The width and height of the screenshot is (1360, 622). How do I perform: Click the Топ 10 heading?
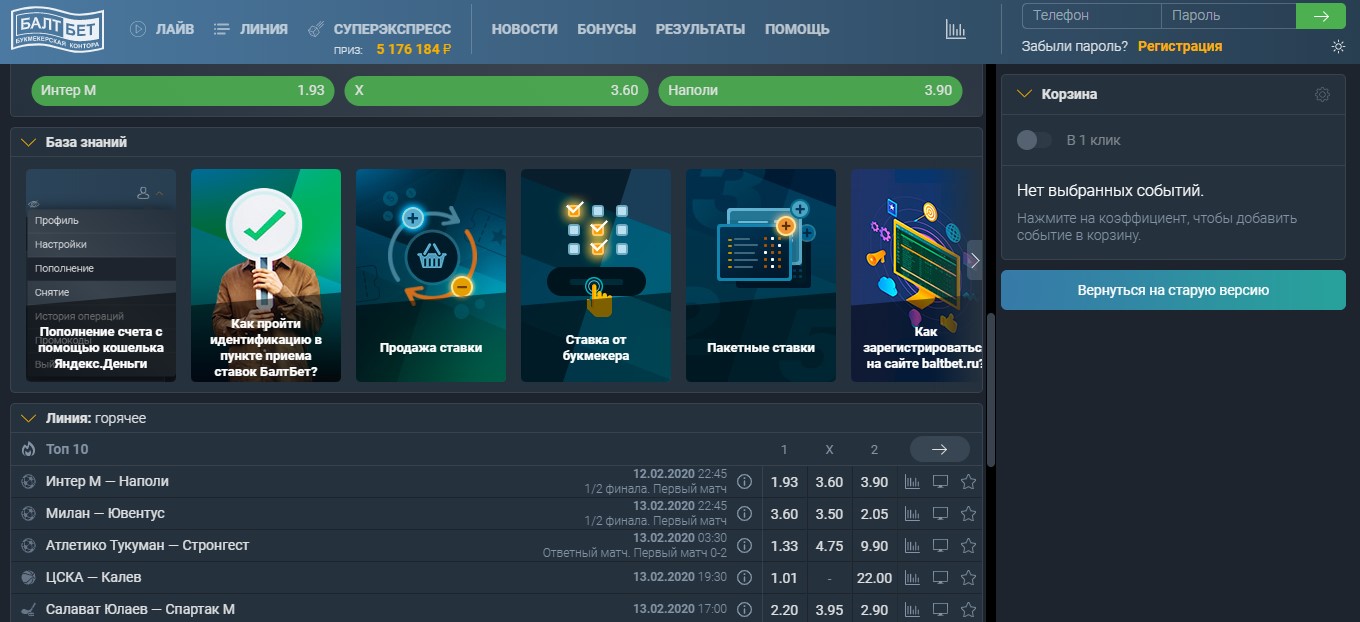pos(67,449)
